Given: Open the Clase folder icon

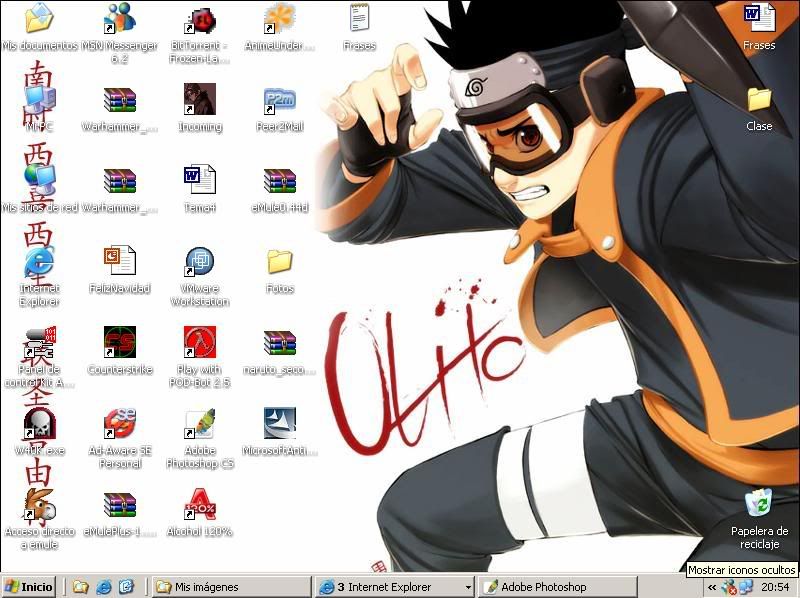Looking at the screenshot, I should (759, 99).
